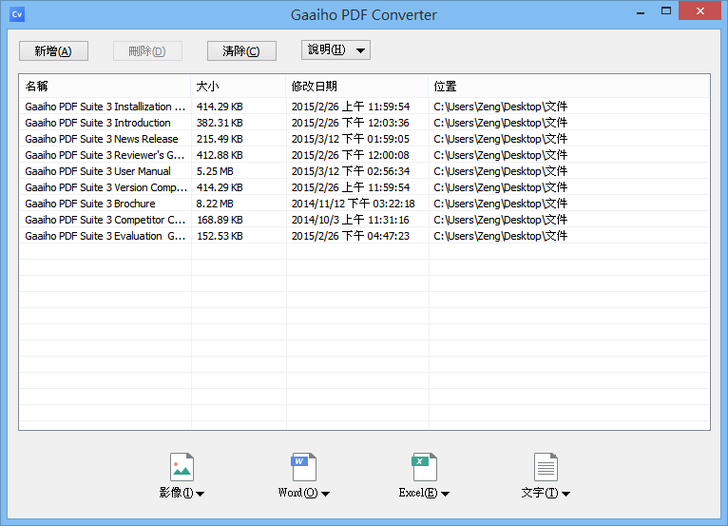Screen dimensions: 728x526
Task: Sort by the 大小 column header
Action: click(x=238, y=86)
